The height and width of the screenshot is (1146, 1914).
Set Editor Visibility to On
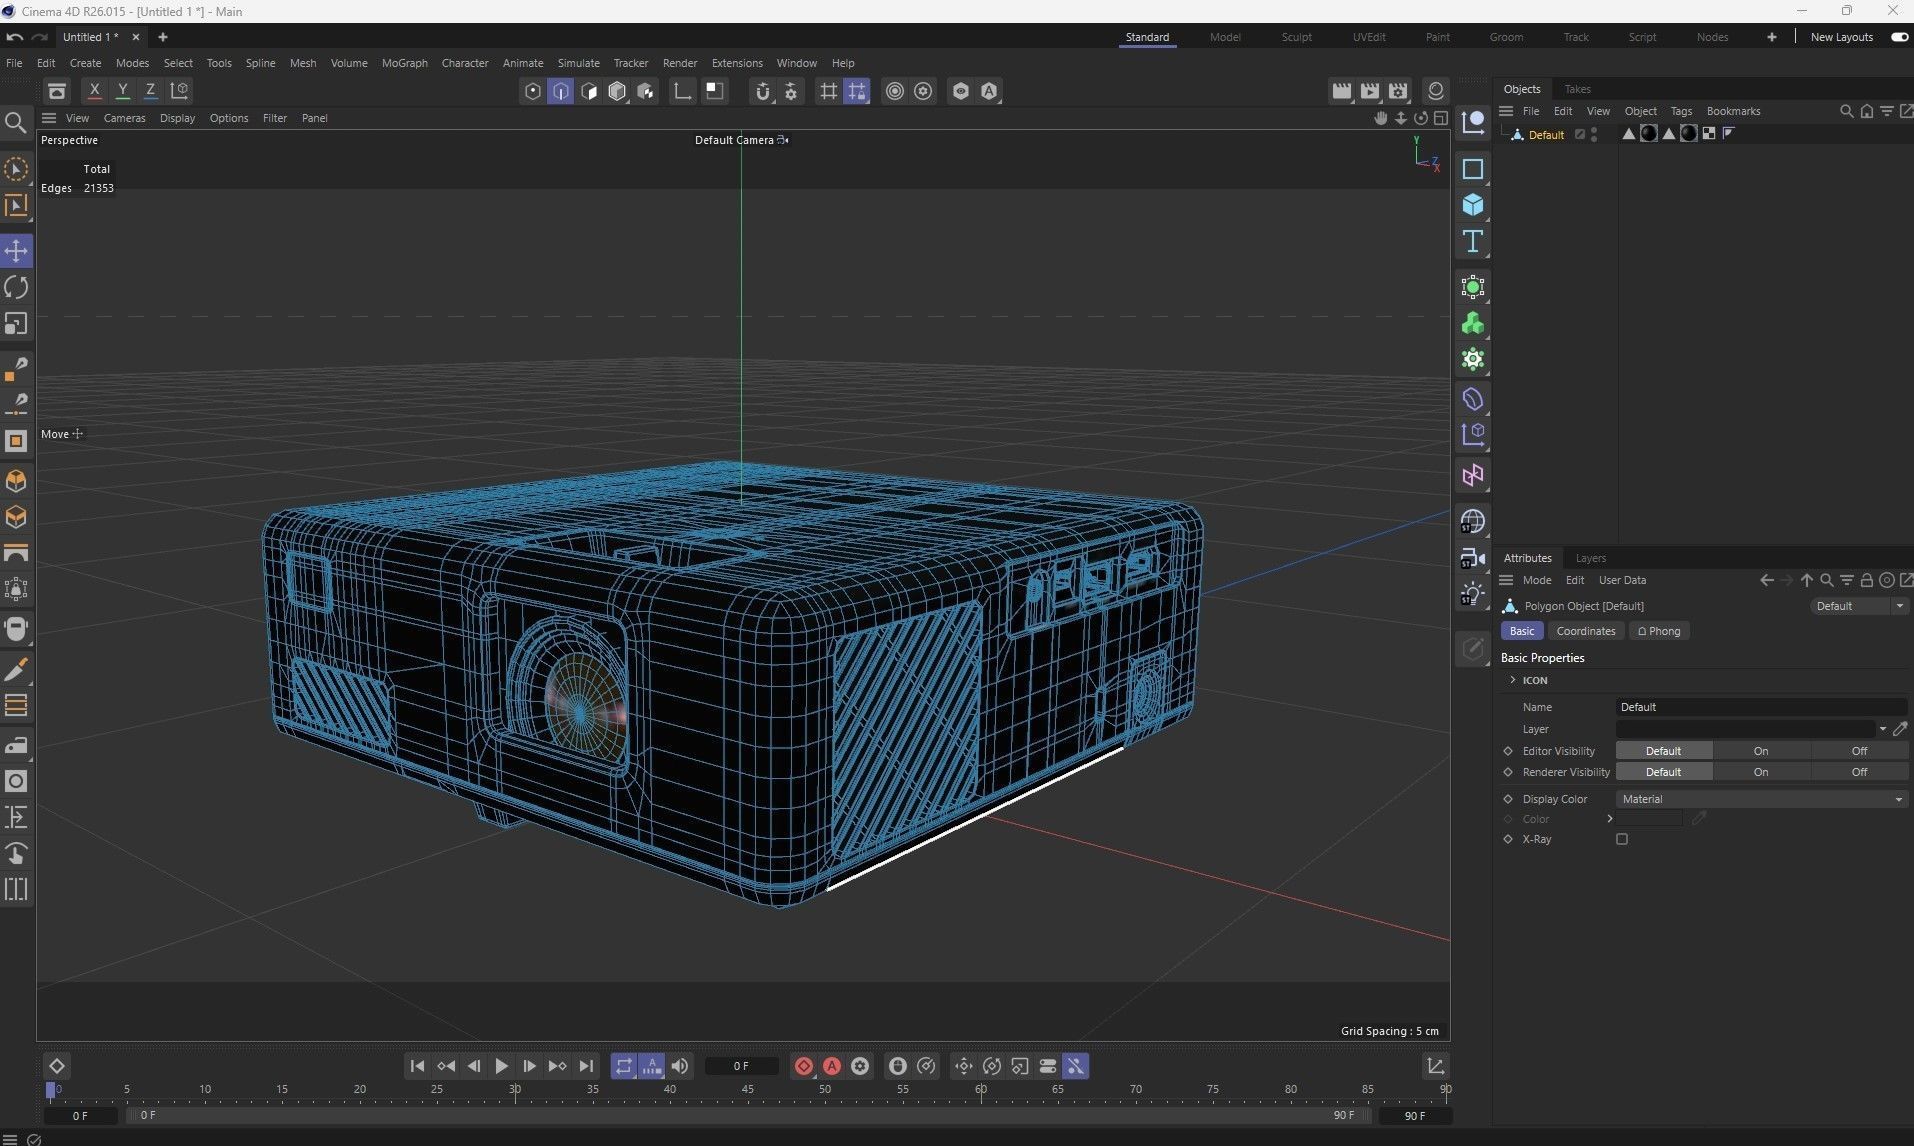pyautogui.click(x=1760, y=751)
